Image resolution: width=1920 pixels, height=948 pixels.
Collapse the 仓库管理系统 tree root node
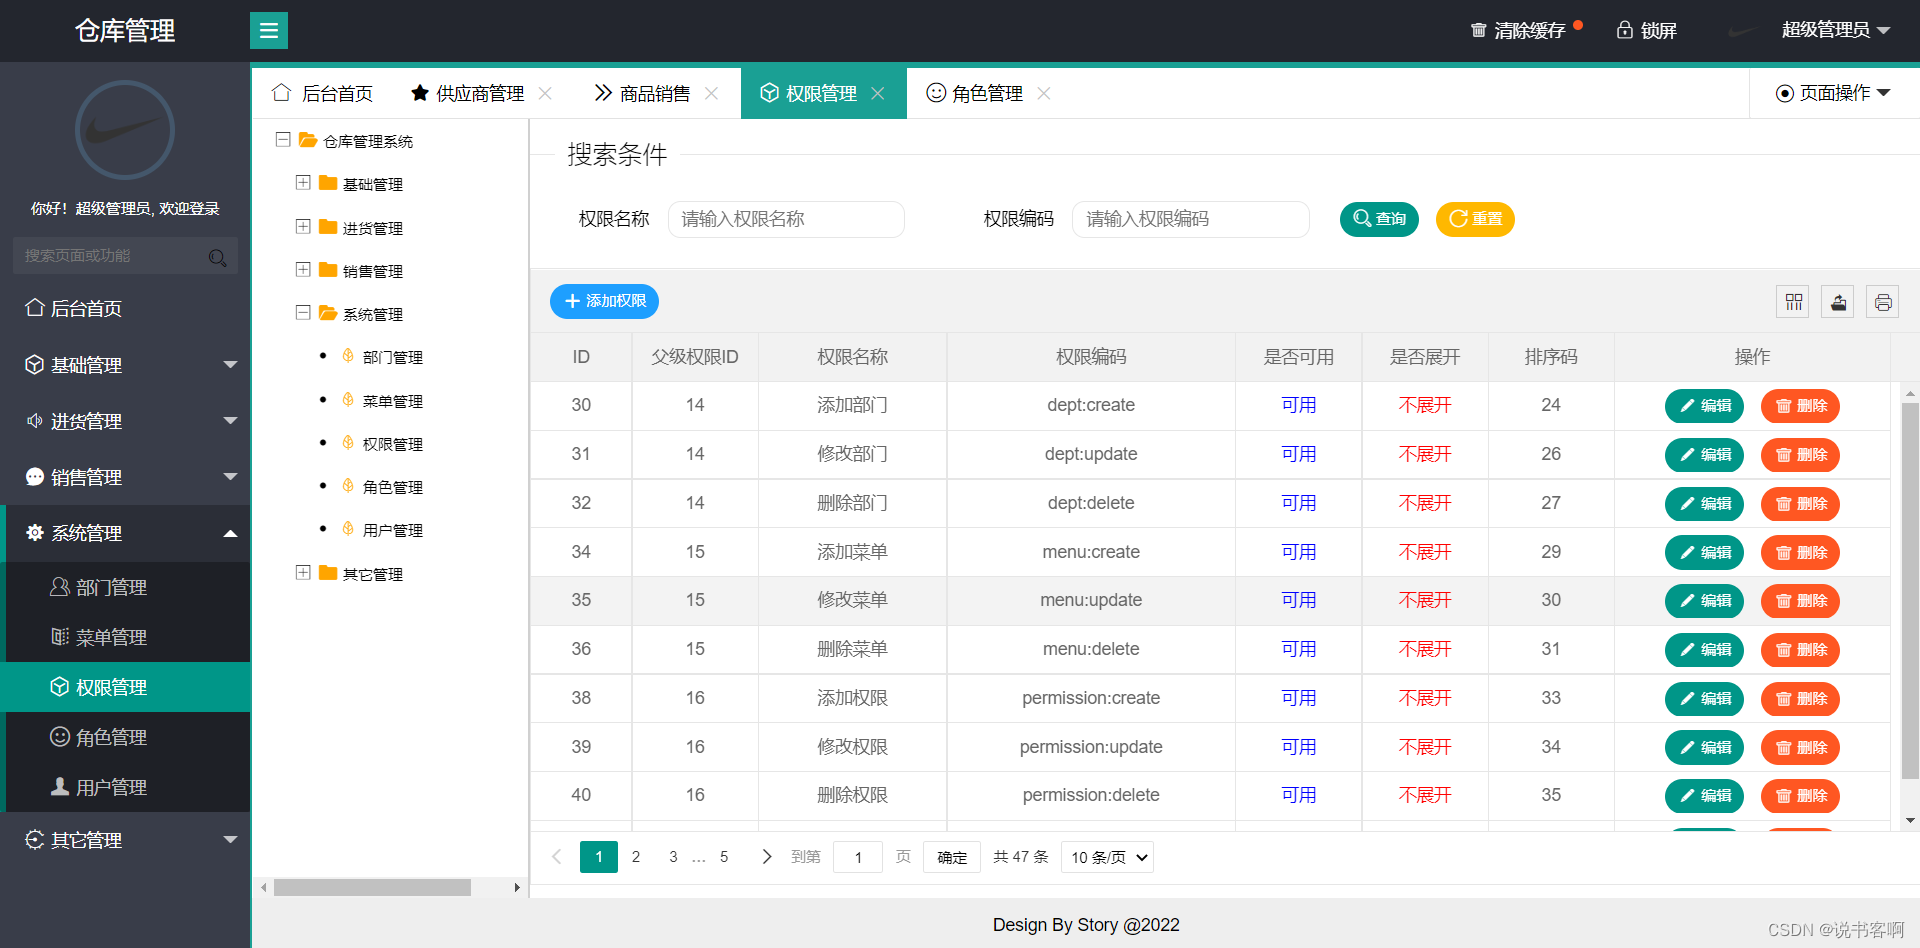[283, 140]
